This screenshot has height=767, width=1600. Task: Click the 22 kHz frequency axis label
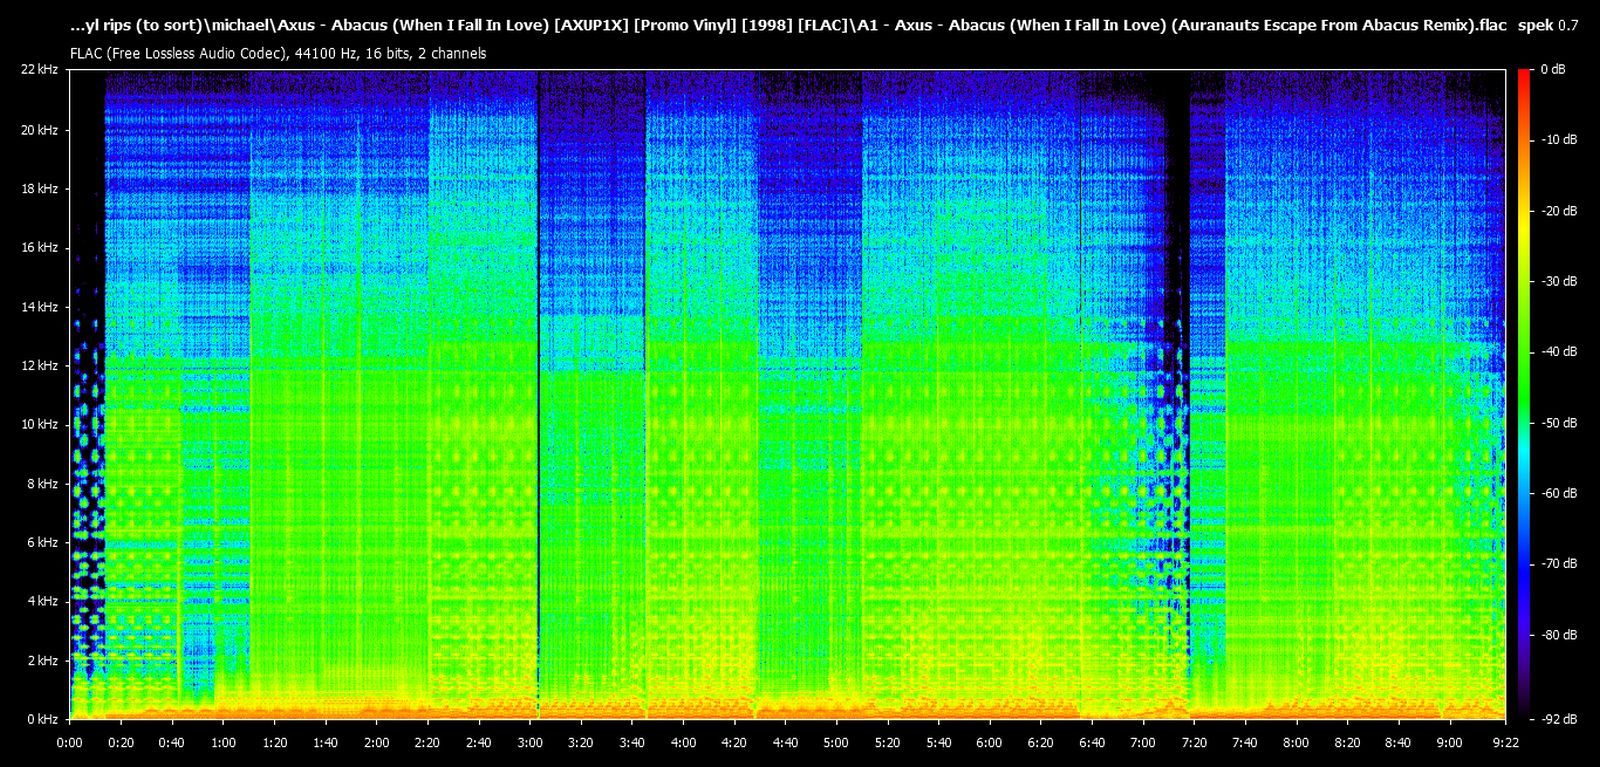click(40, 70)
